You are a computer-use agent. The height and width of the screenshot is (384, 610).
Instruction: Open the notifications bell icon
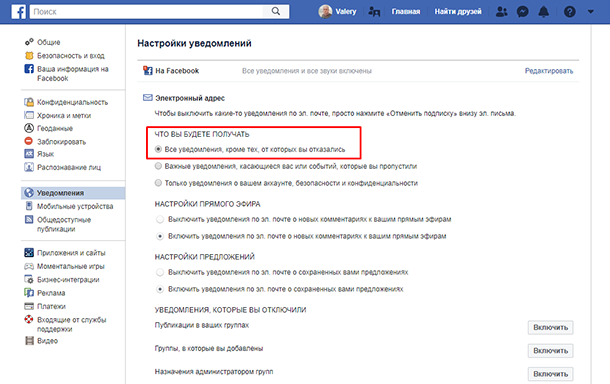(543, 12)
